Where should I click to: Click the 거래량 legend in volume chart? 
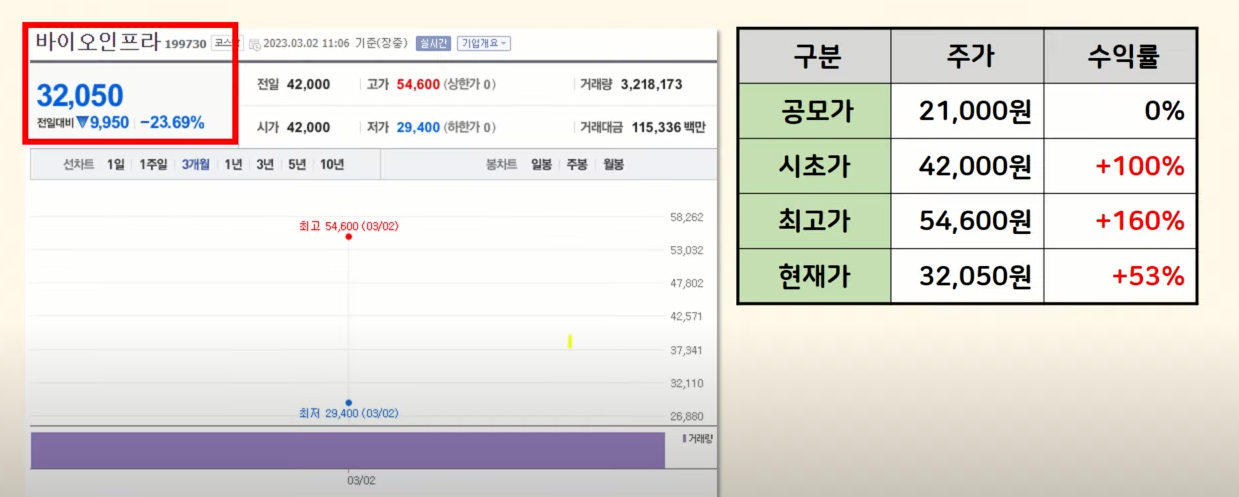coord(698,439)
